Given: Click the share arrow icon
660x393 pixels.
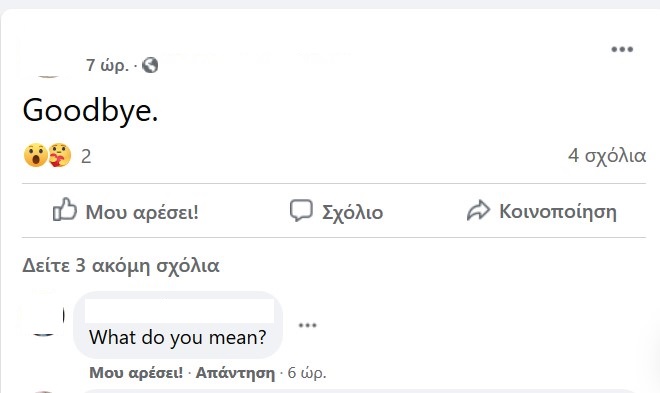Looking at the screenshot, I should (x=478, y=210).
